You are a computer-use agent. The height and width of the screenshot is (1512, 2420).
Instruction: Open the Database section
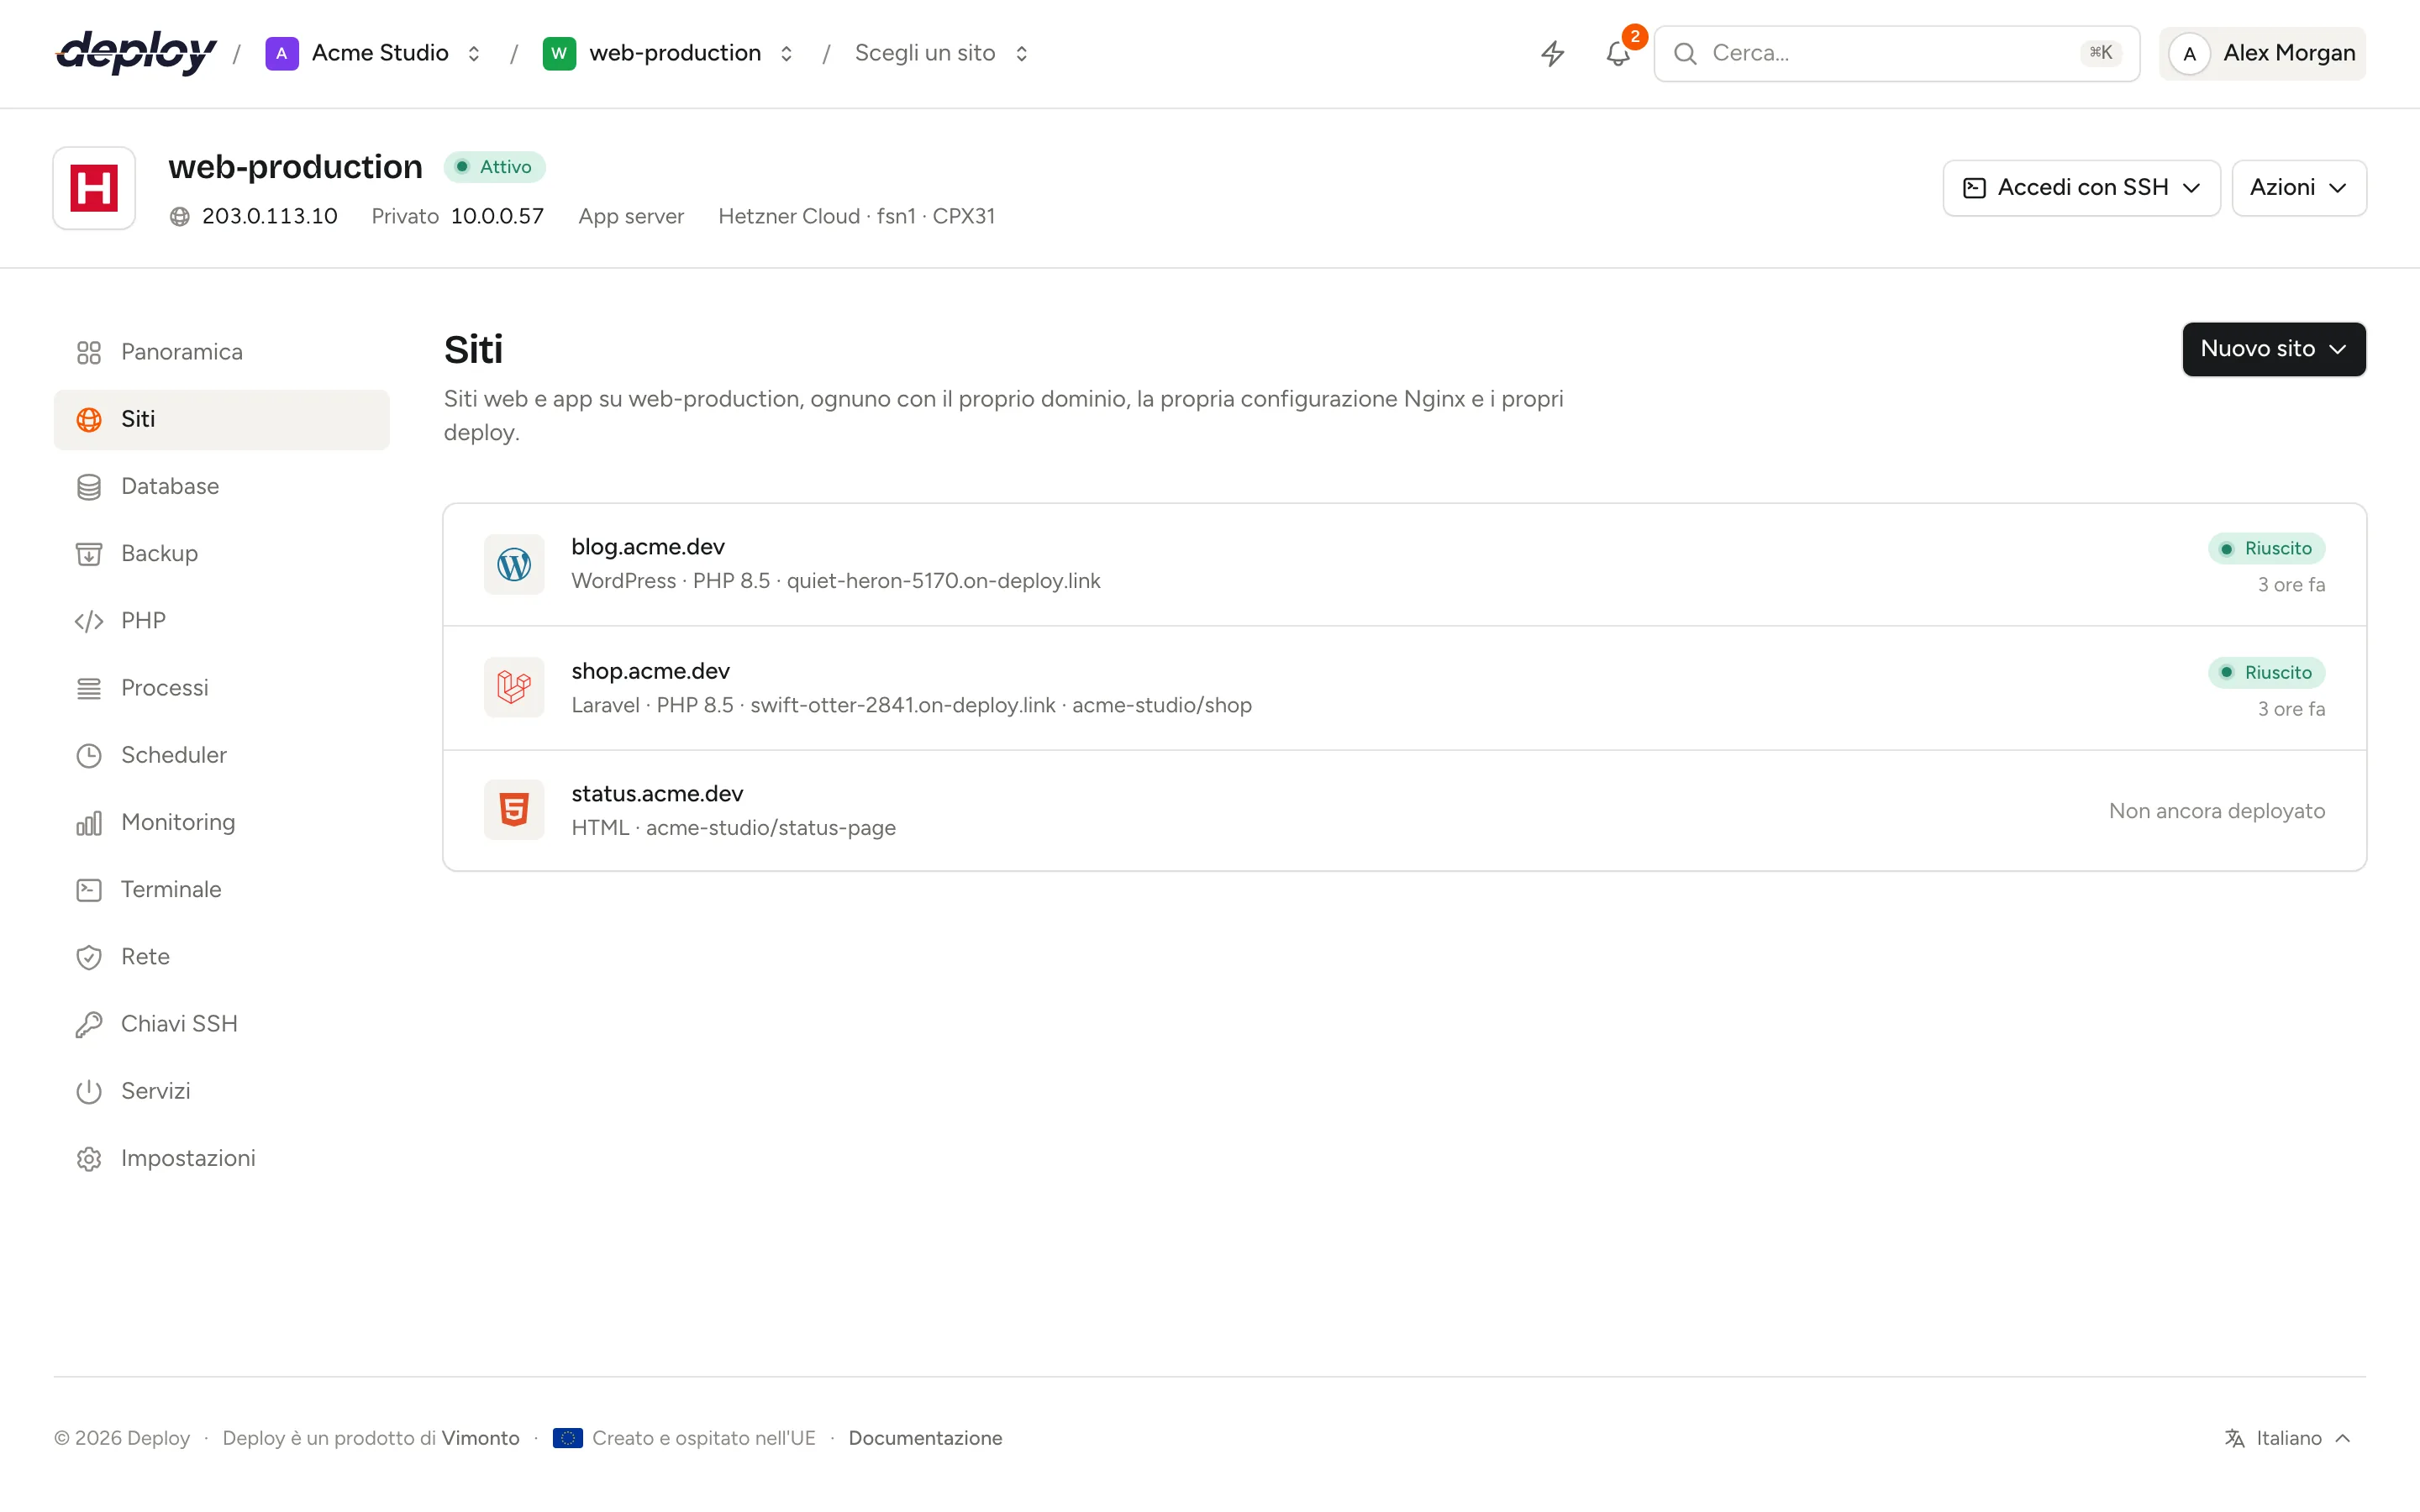[221, 487]
